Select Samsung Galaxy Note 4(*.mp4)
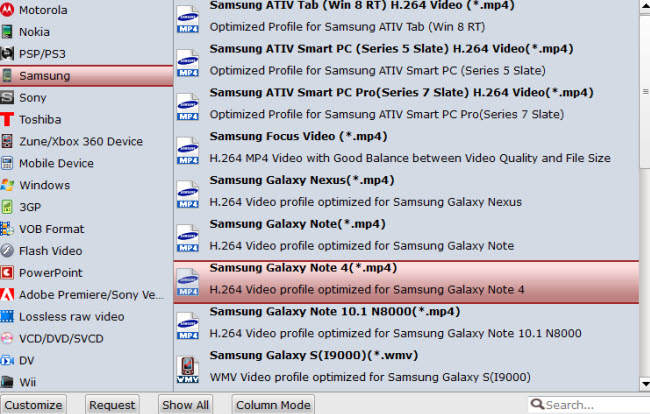 (x=406, y=282)
